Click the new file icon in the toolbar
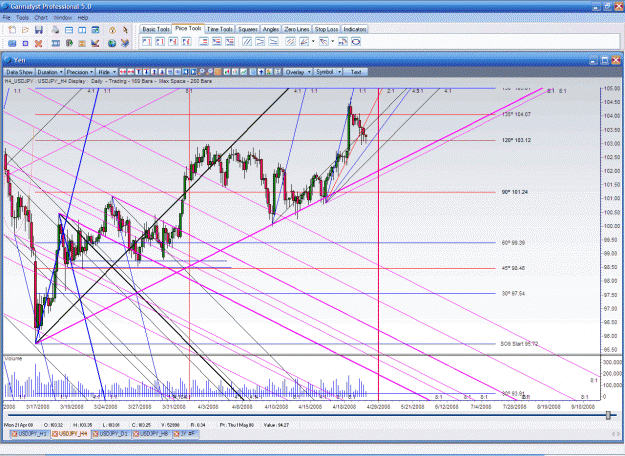This screenshot has width=625, height=456. pos(12,30)
